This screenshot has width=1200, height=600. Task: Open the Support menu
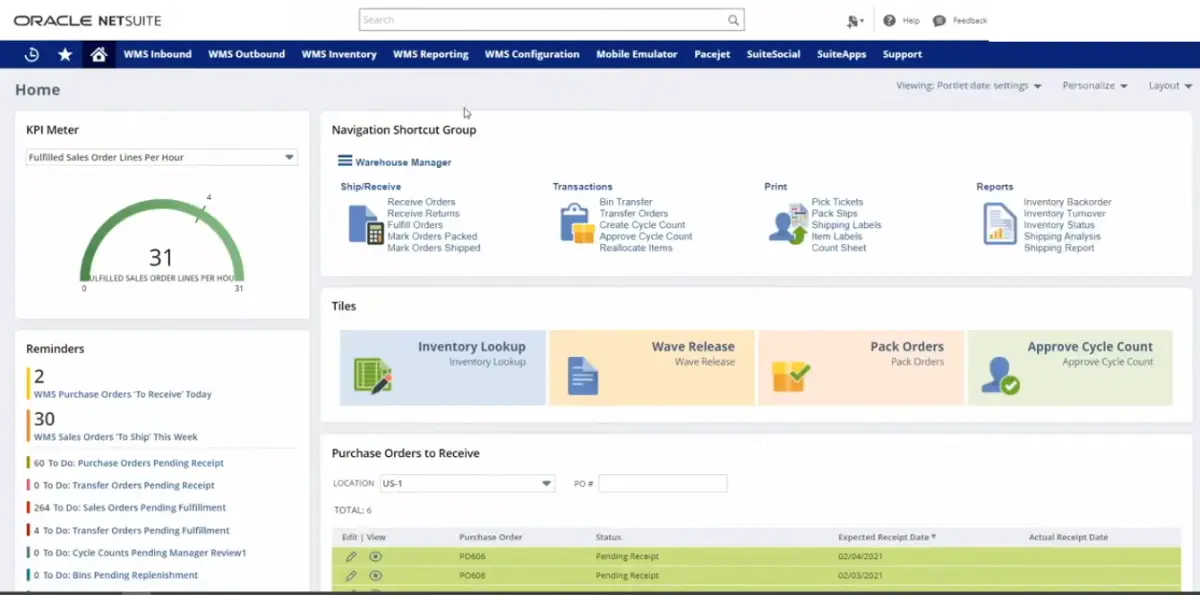point(903,55)
